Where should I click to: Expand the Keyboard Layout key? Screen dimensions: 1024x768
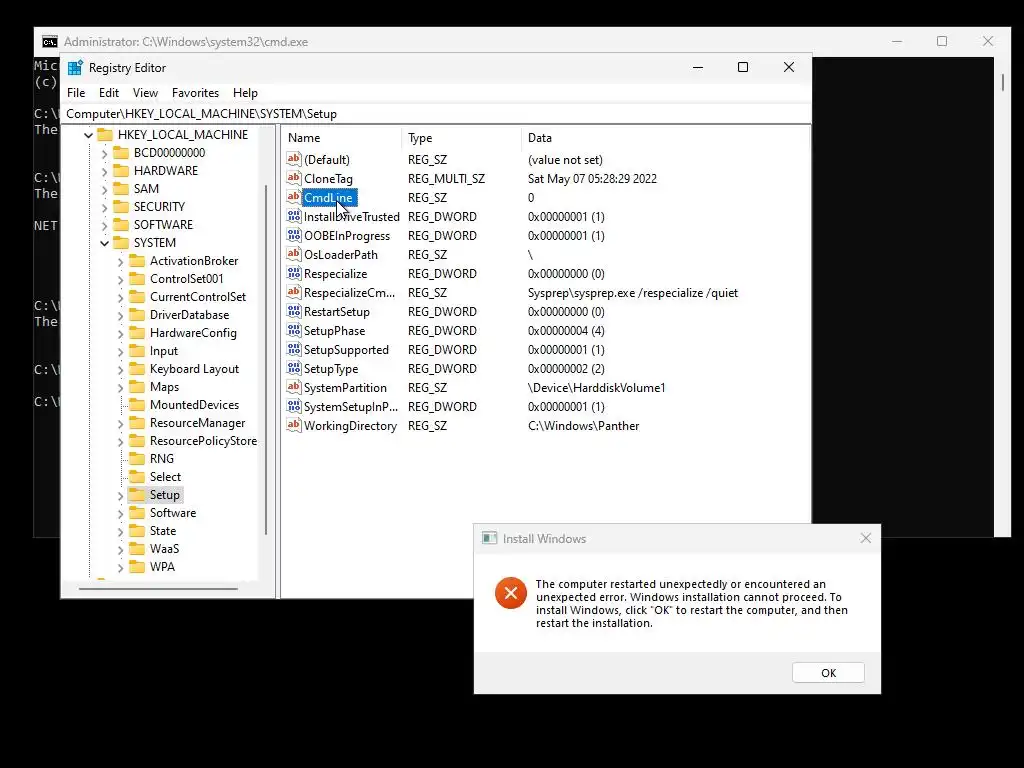120,370
